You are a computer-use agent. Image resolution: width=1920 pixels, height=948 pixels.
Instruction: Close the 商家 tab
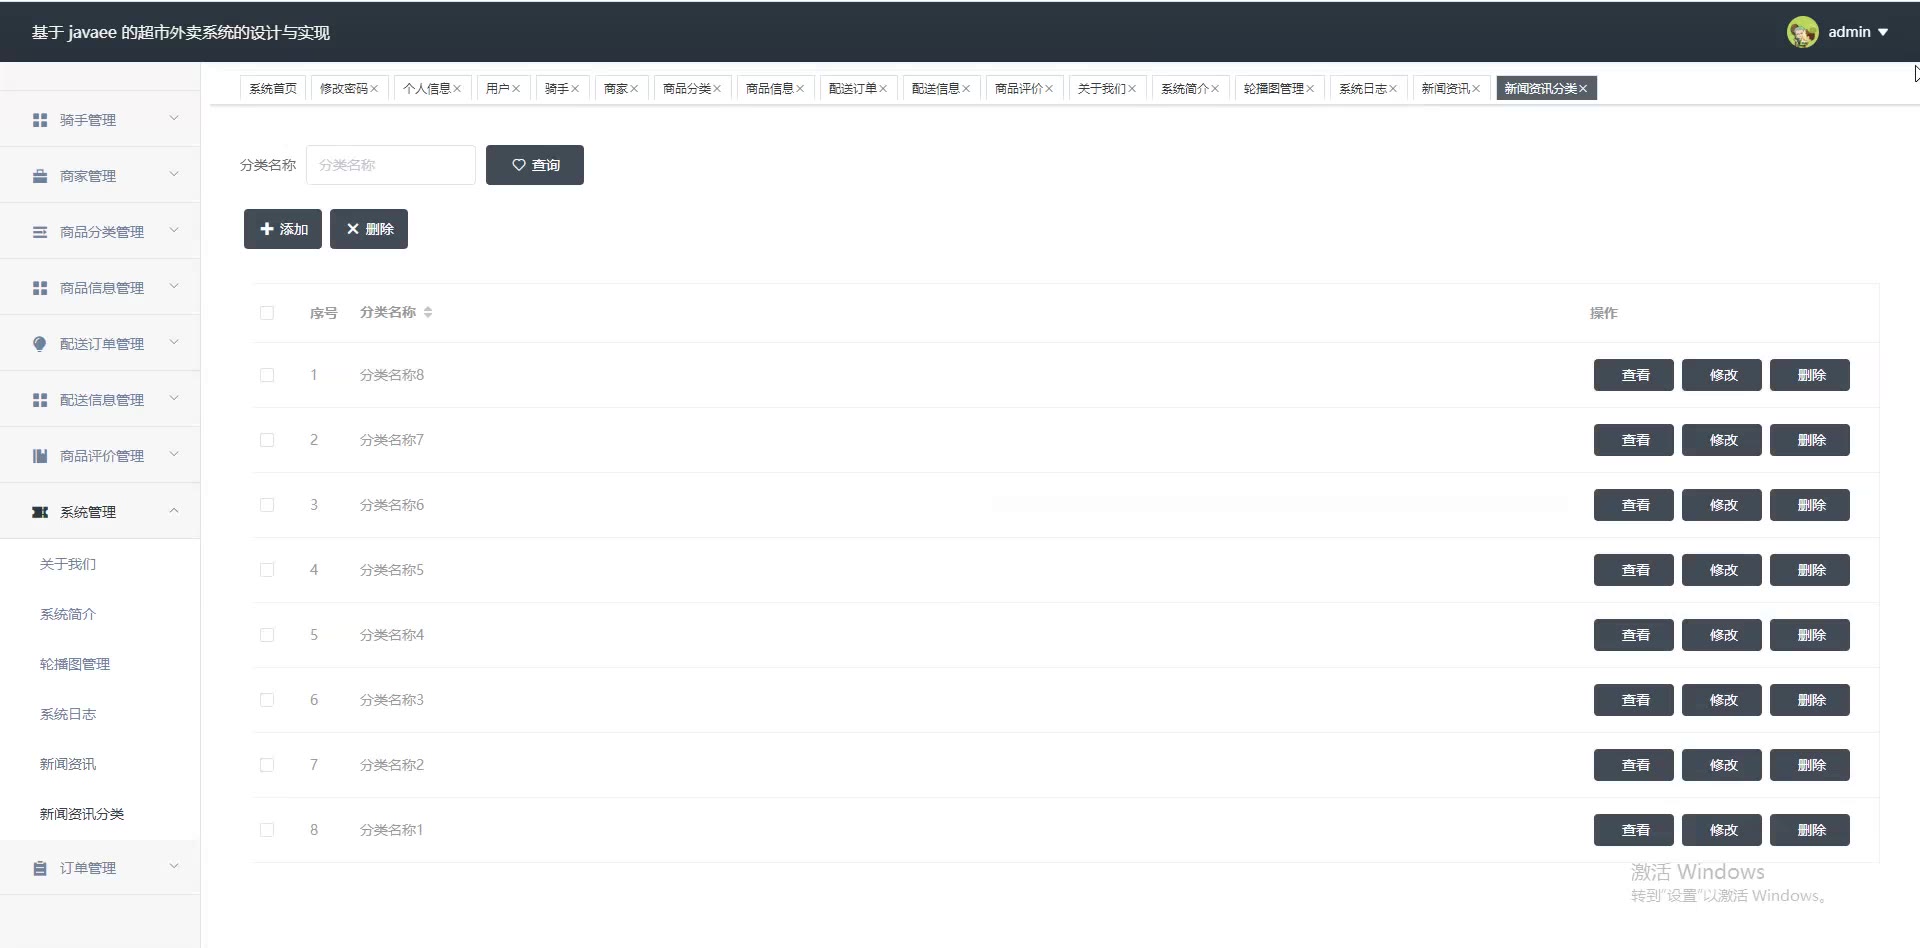point(634,89)
